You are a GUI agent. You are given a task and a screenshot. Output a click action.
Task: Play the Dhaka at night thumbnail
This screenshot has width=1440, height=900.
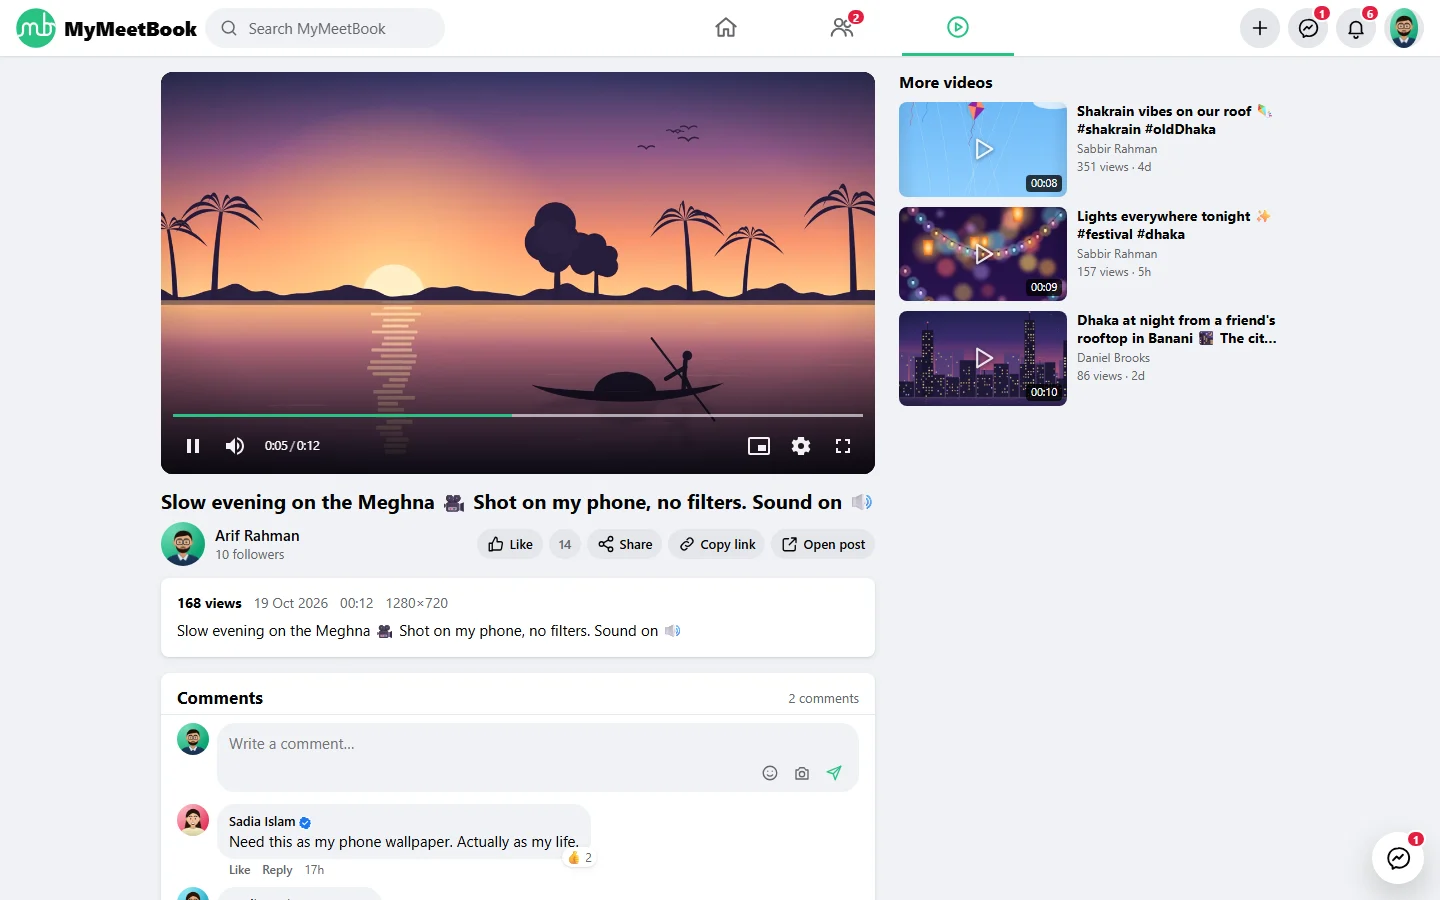click(983, 358)
